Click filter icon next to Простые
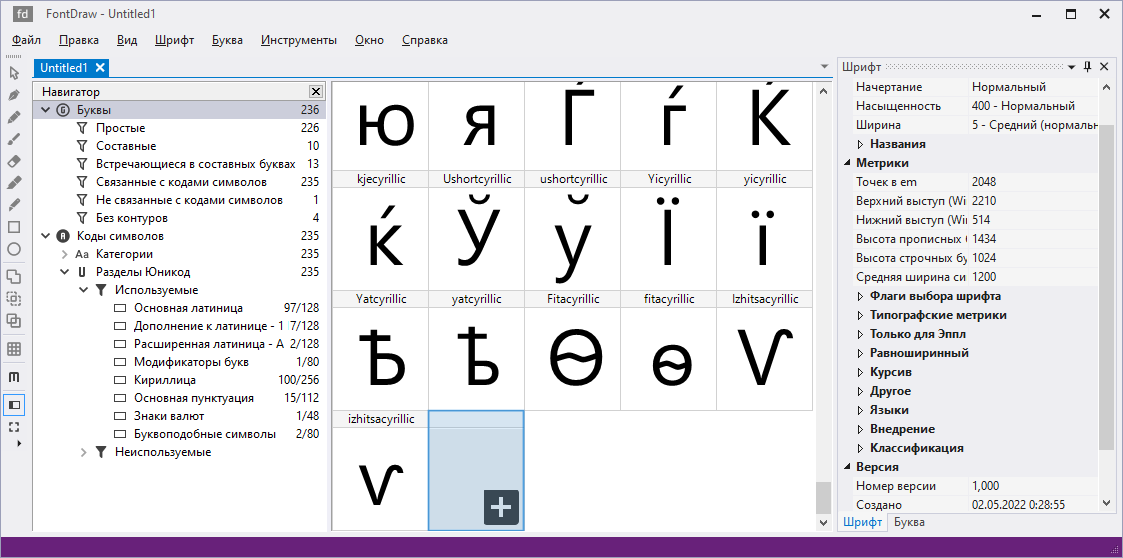 (82, 128)
